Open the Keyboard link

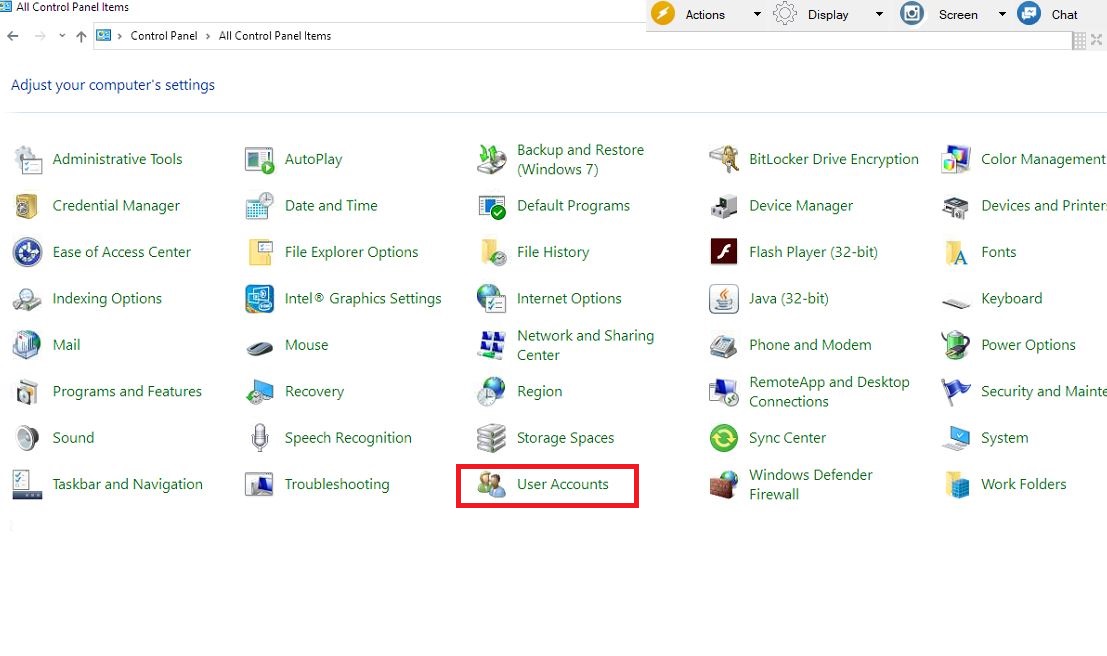point(1012,299)
